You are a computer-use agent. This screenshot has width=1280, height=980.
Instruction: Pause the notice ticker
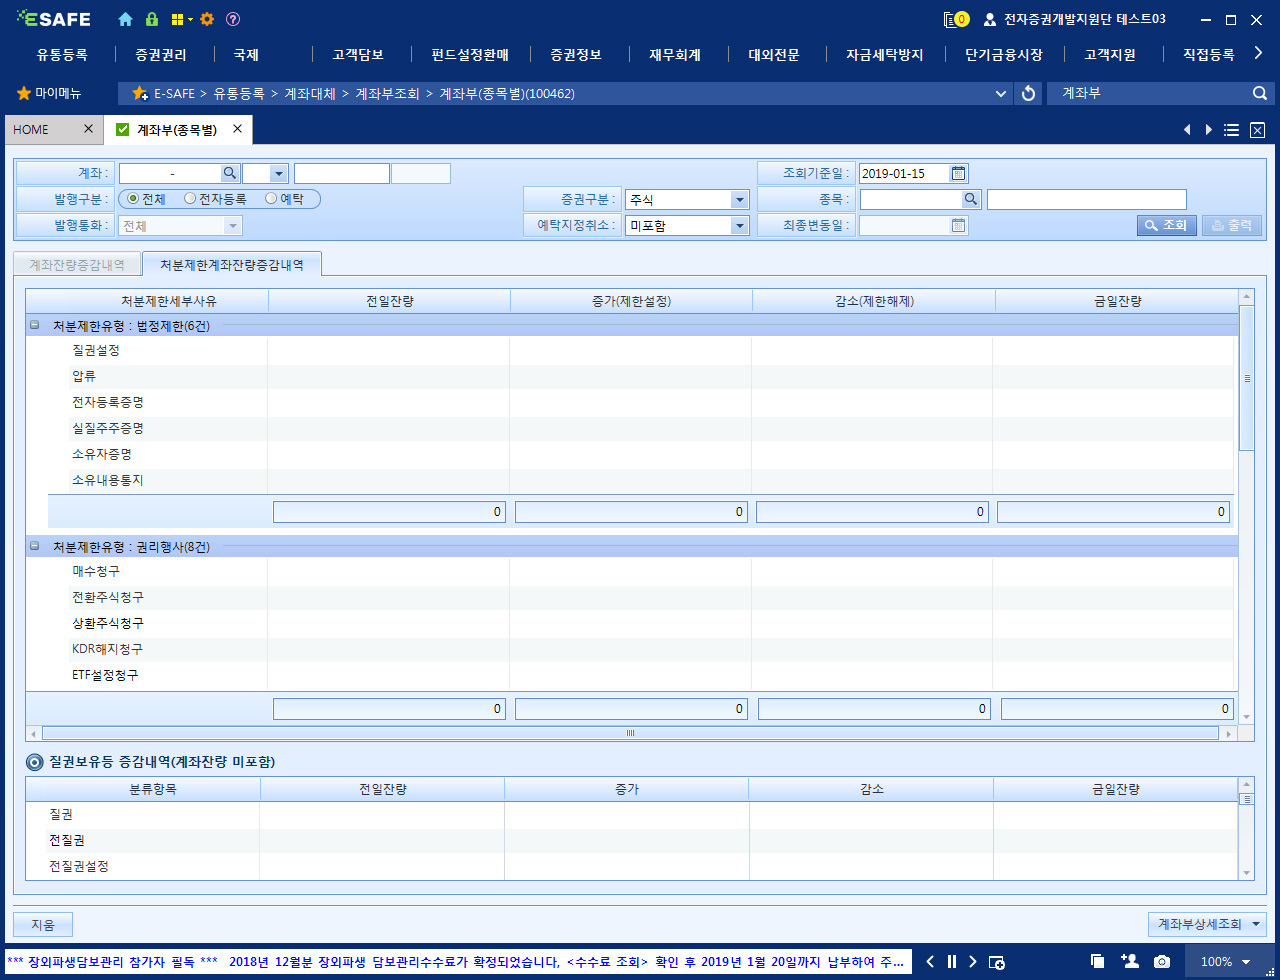click(x=952, y=962)
